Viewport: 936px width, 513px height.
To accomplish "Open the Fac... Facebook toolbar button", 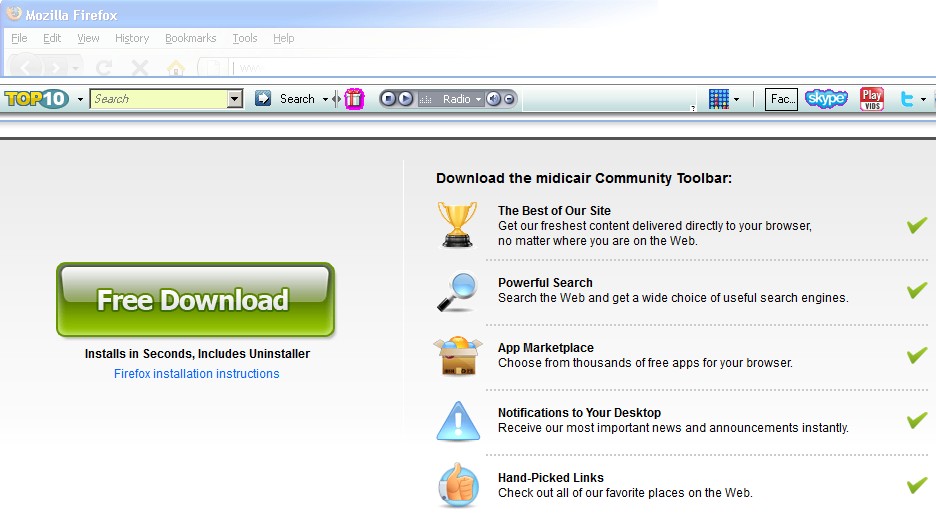I will [x=781, y=99].
